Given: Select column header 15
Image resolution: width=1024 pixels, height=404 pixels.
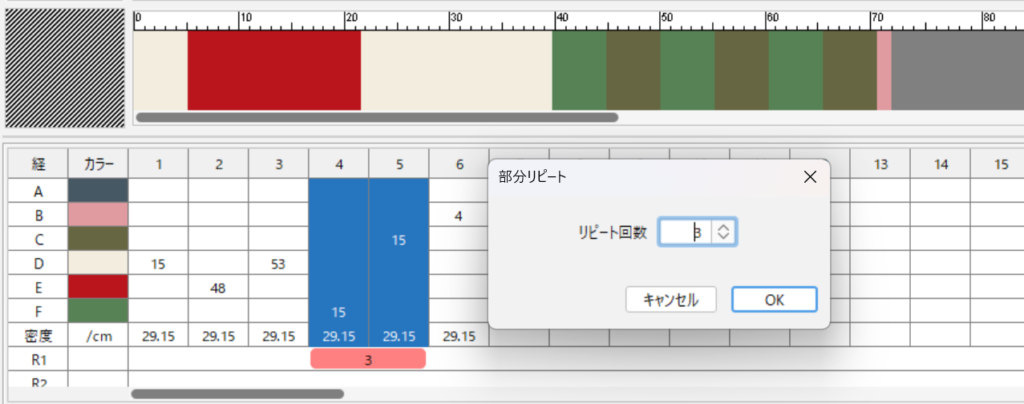Looking at the screenshot, I should click(999, 164).
